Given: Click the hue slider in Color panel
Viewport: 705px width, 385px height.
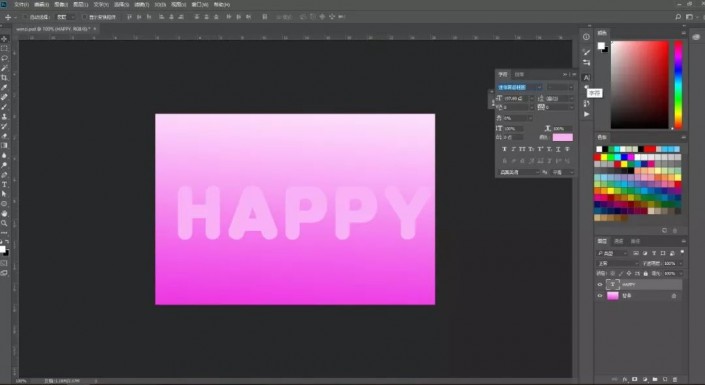Looking at the screenshot, I should click(678, 85).
